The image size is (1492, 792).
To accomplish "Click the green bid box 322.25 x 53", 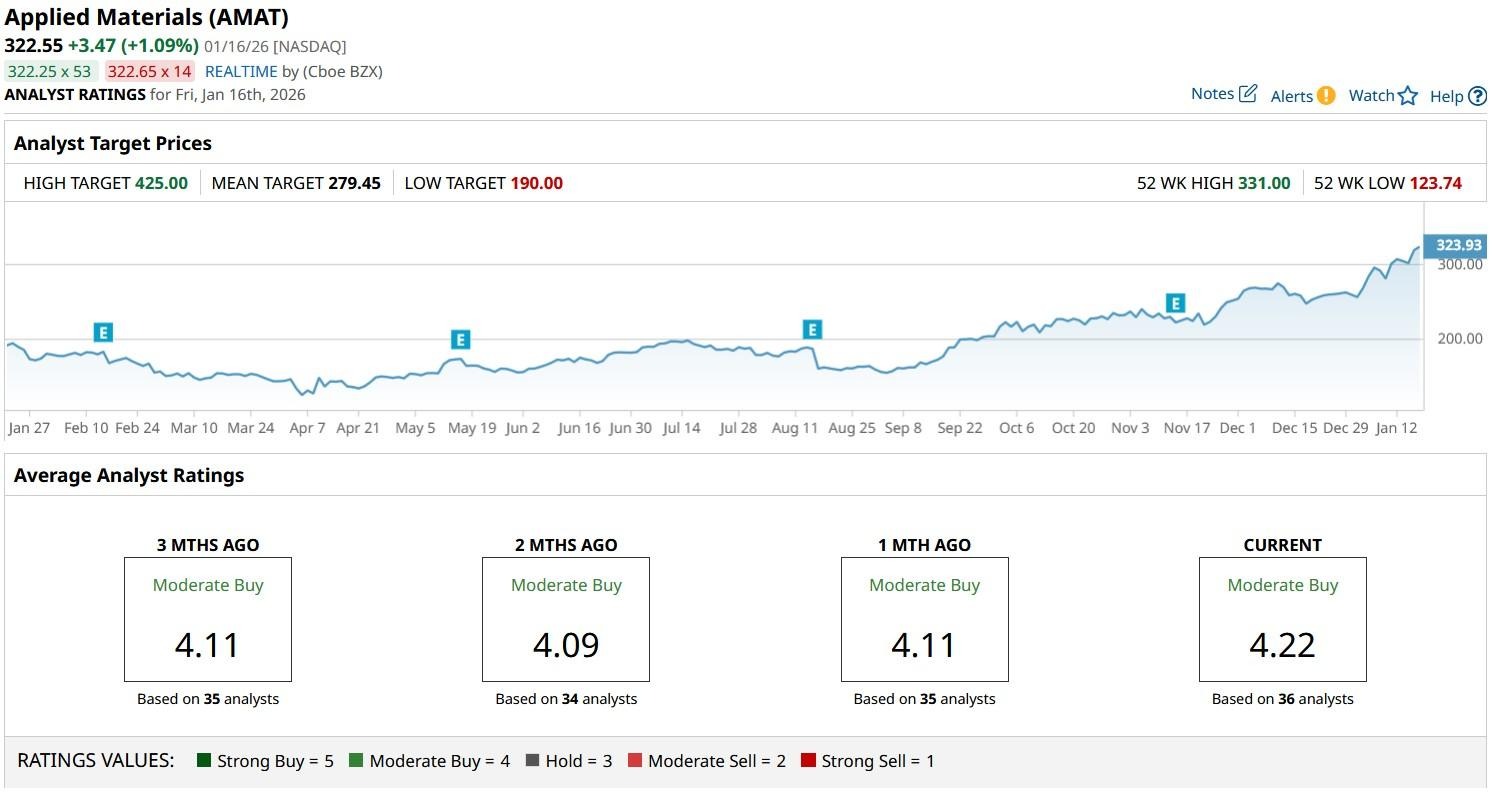I will (x=49, y=72).
